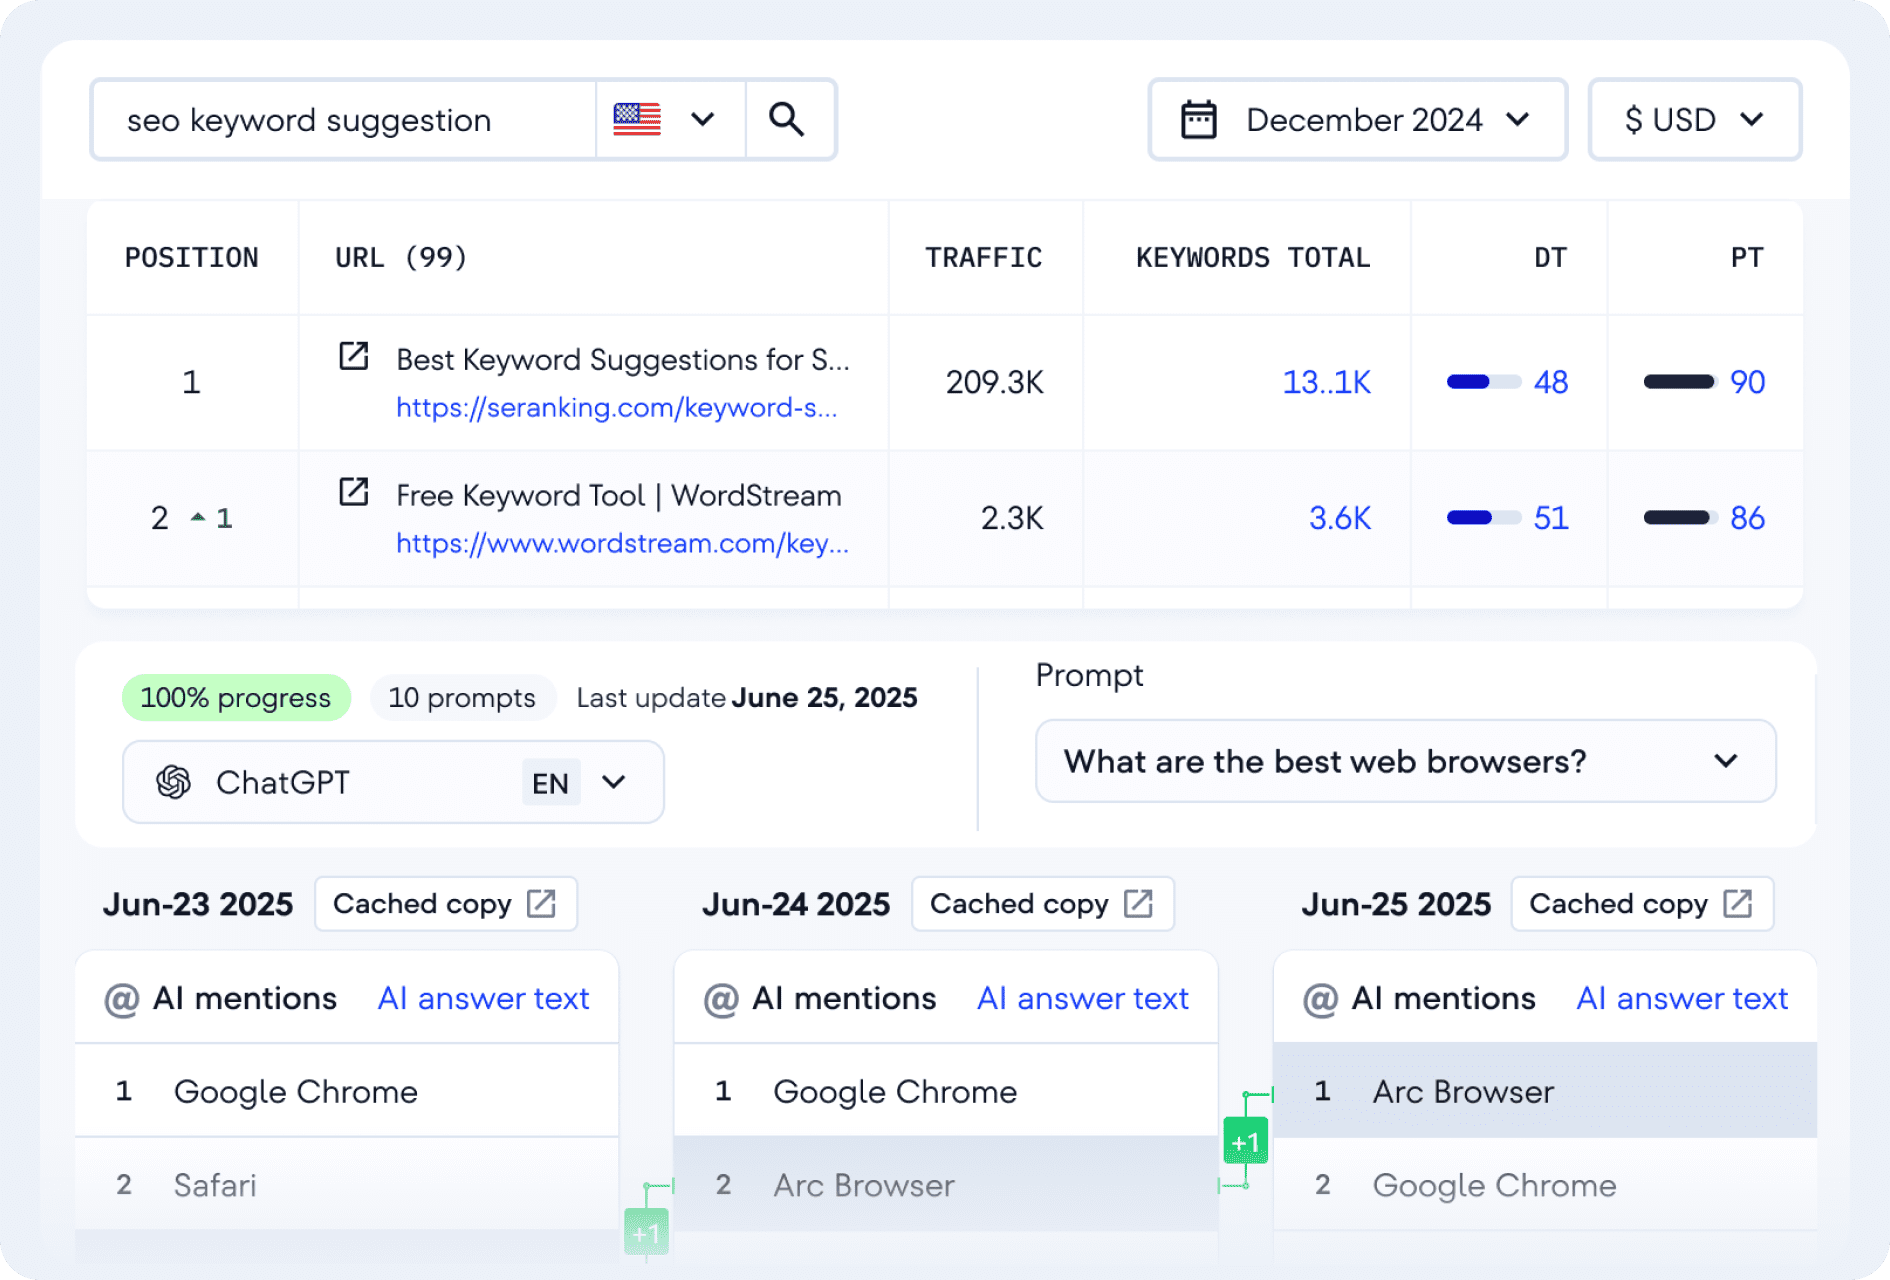Select Safari row in Jun-23 list
Image resolution: width=1890 pixels, height=1280 pixels.
point(347,1185)
